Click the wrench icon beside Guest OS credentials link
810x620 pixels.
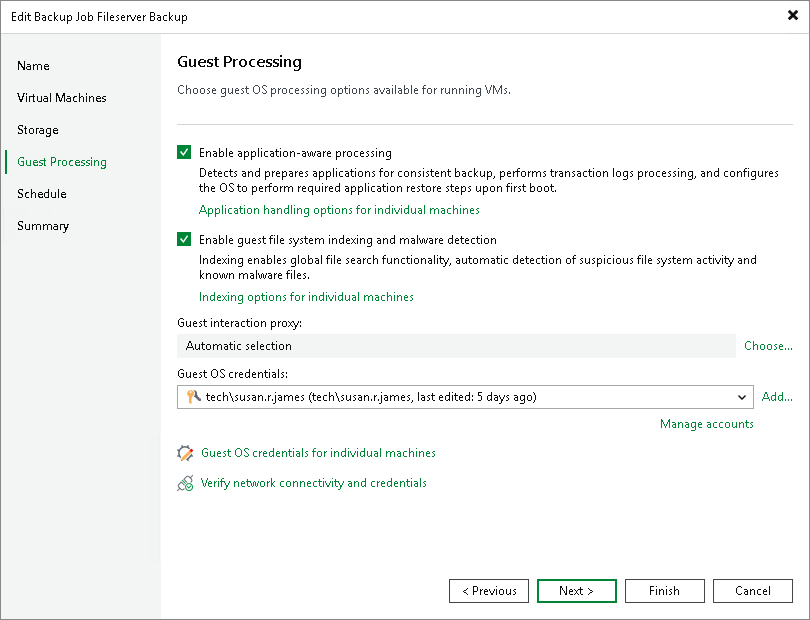tap(185, 453)
